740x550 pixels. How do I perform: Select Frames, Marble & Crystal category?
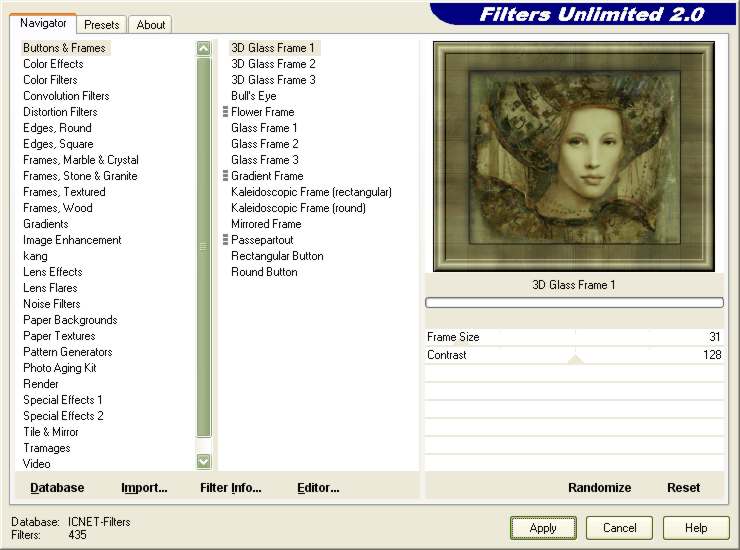[x=81, y=160]
